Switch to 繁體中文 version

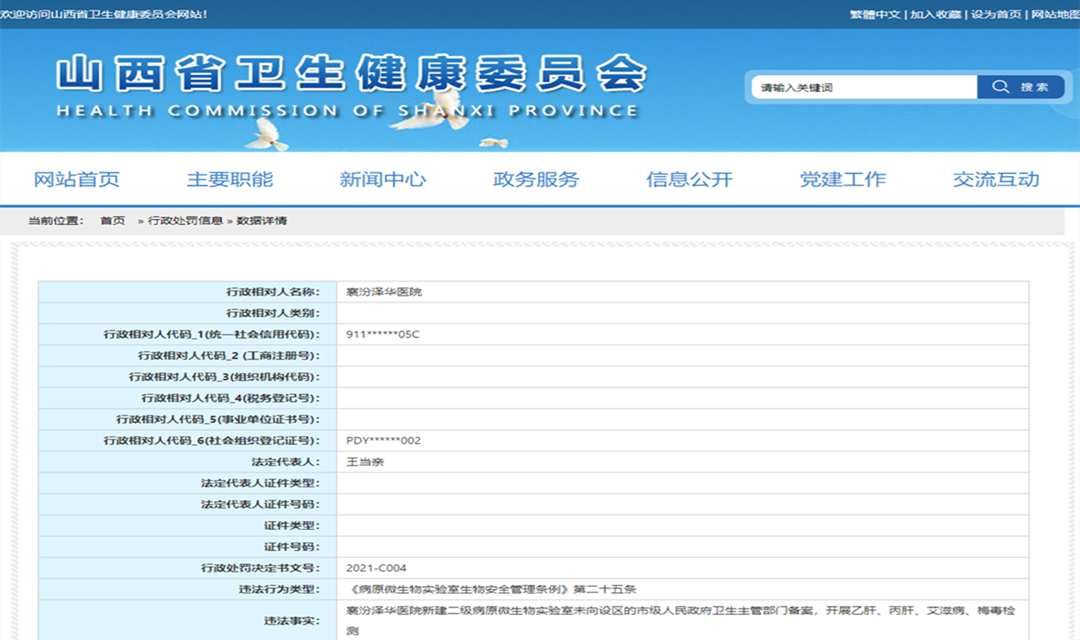875,14
